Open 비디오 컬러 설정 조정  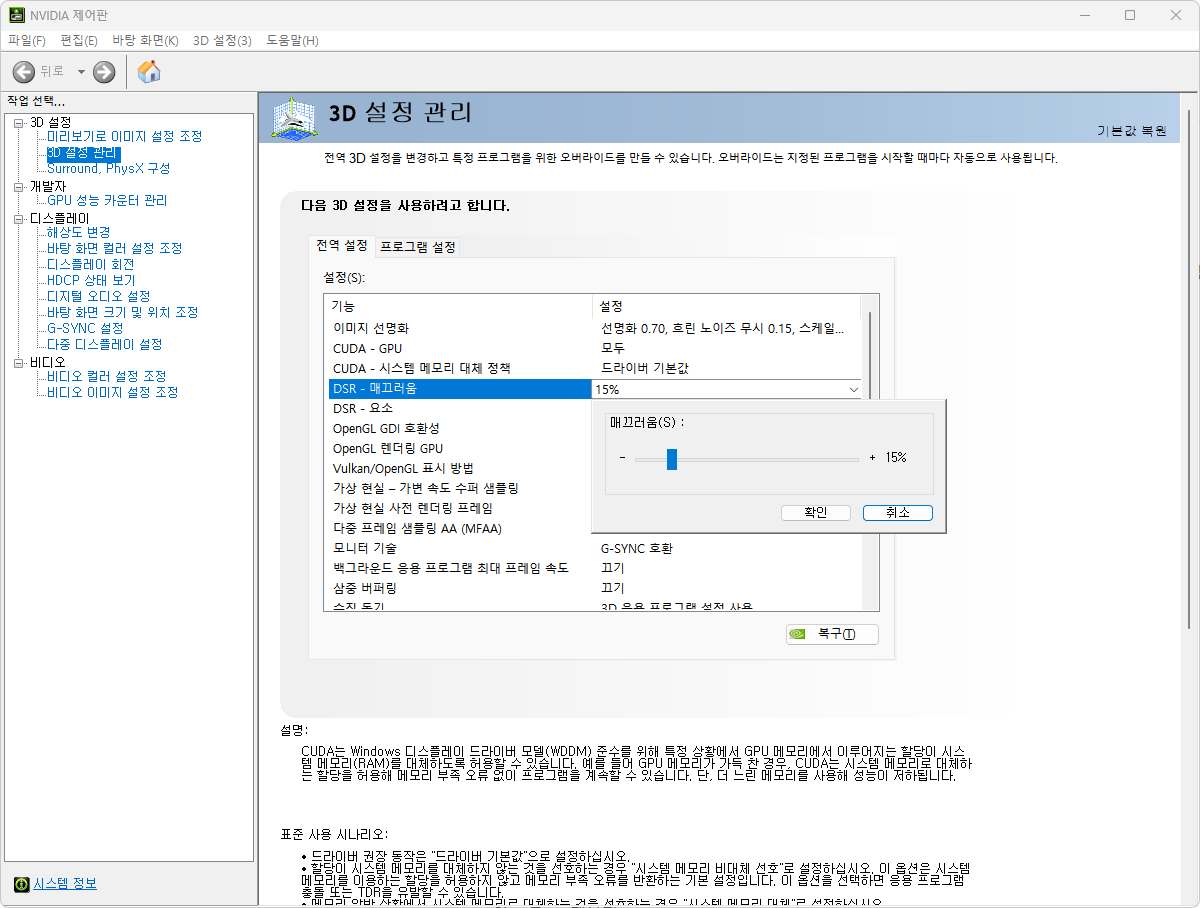(106, 376)
